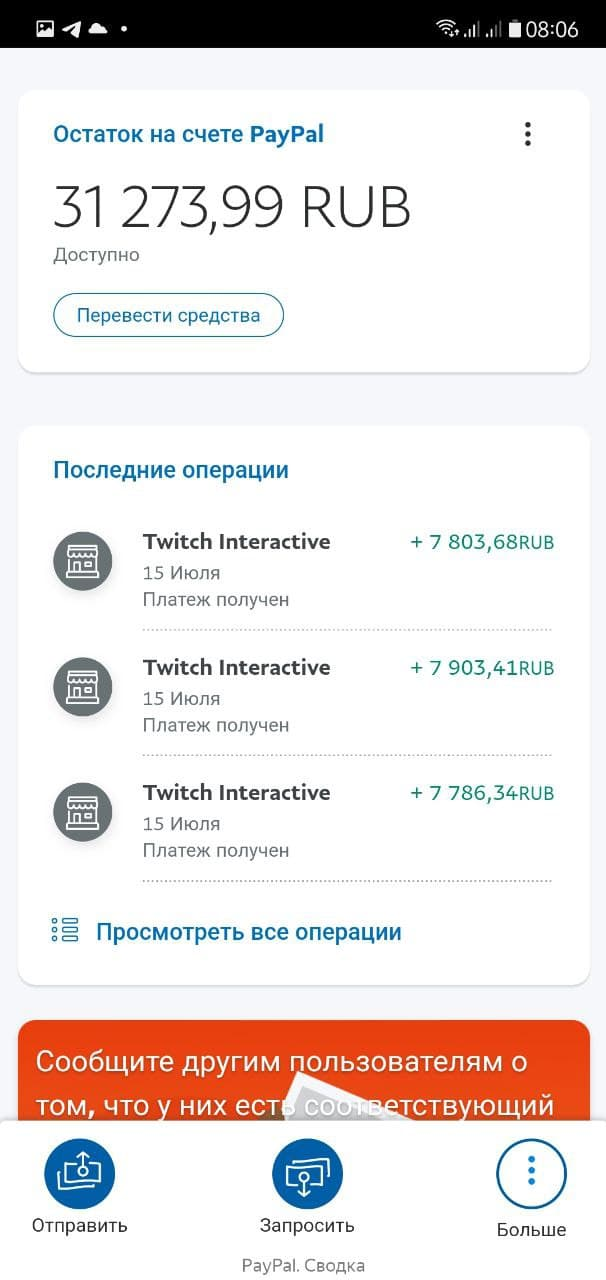Viewport: 606px width, 1280px height.
Task: Open the Twitch Interactive payment of 7 903,41 RUB
Action: 237,667
